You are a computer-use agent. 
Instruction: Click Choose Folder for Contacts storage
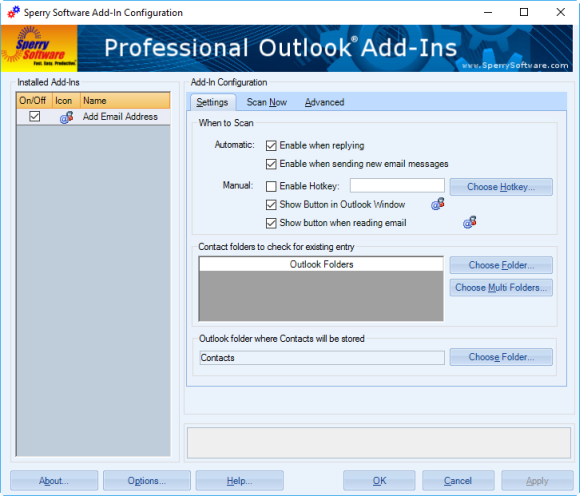click(501, 357)
